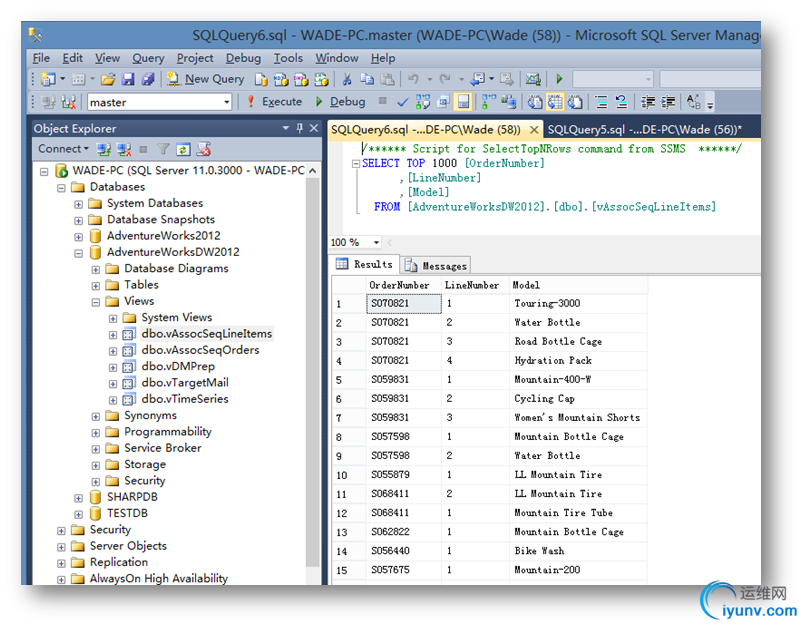Select the Results tab

pyautogui.click(x=365, y=264)
